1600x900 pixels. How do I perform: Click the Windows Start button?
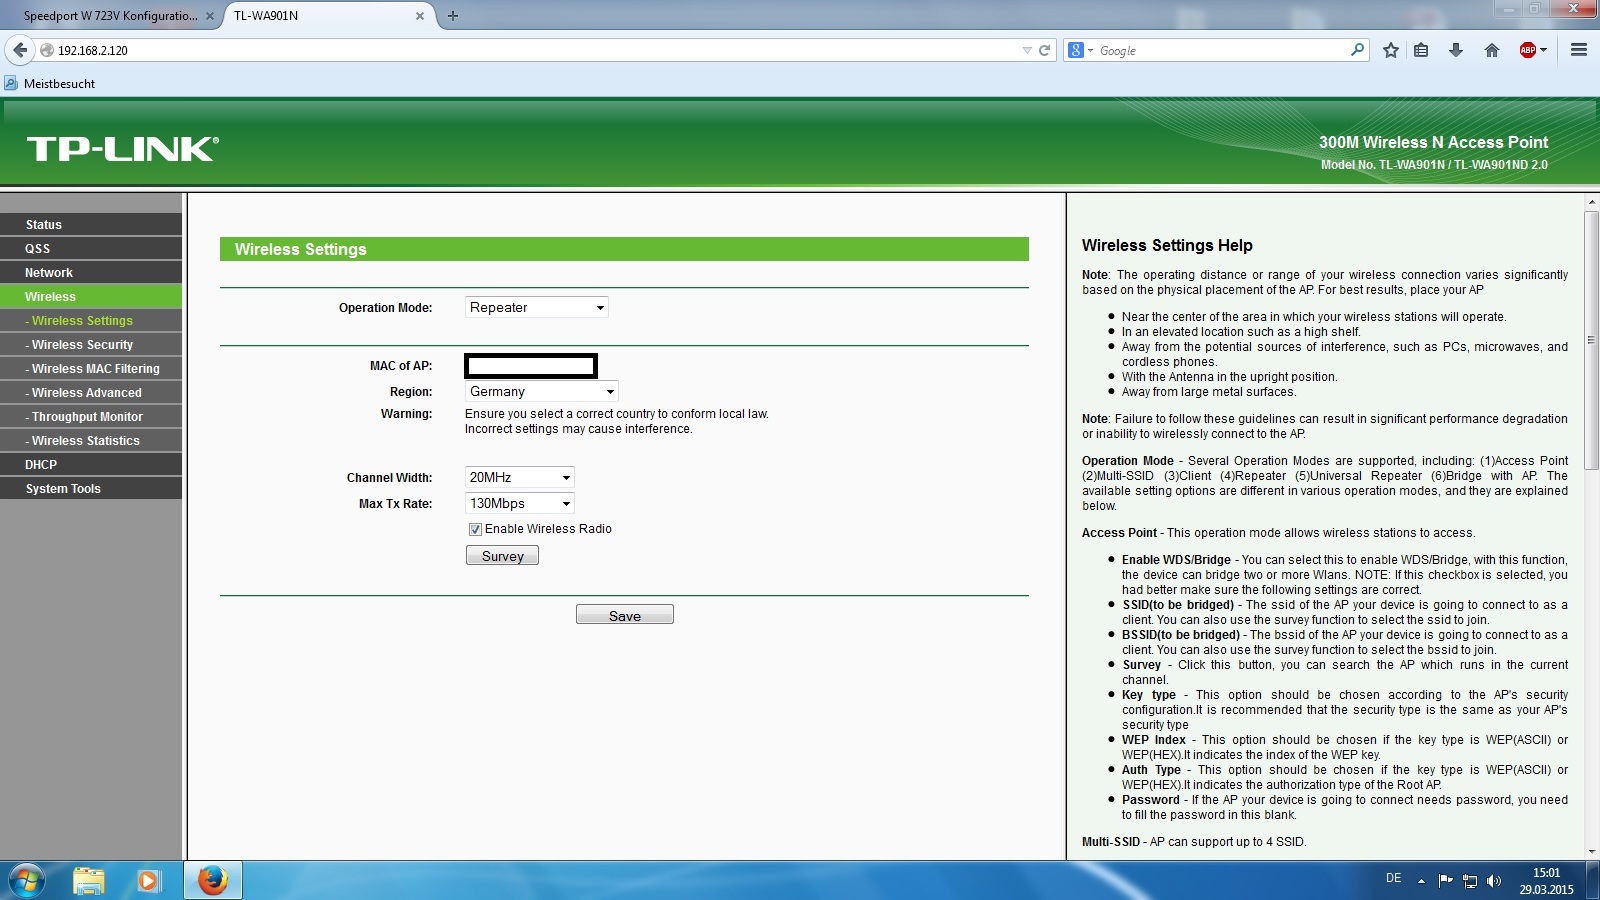[27, 881]
